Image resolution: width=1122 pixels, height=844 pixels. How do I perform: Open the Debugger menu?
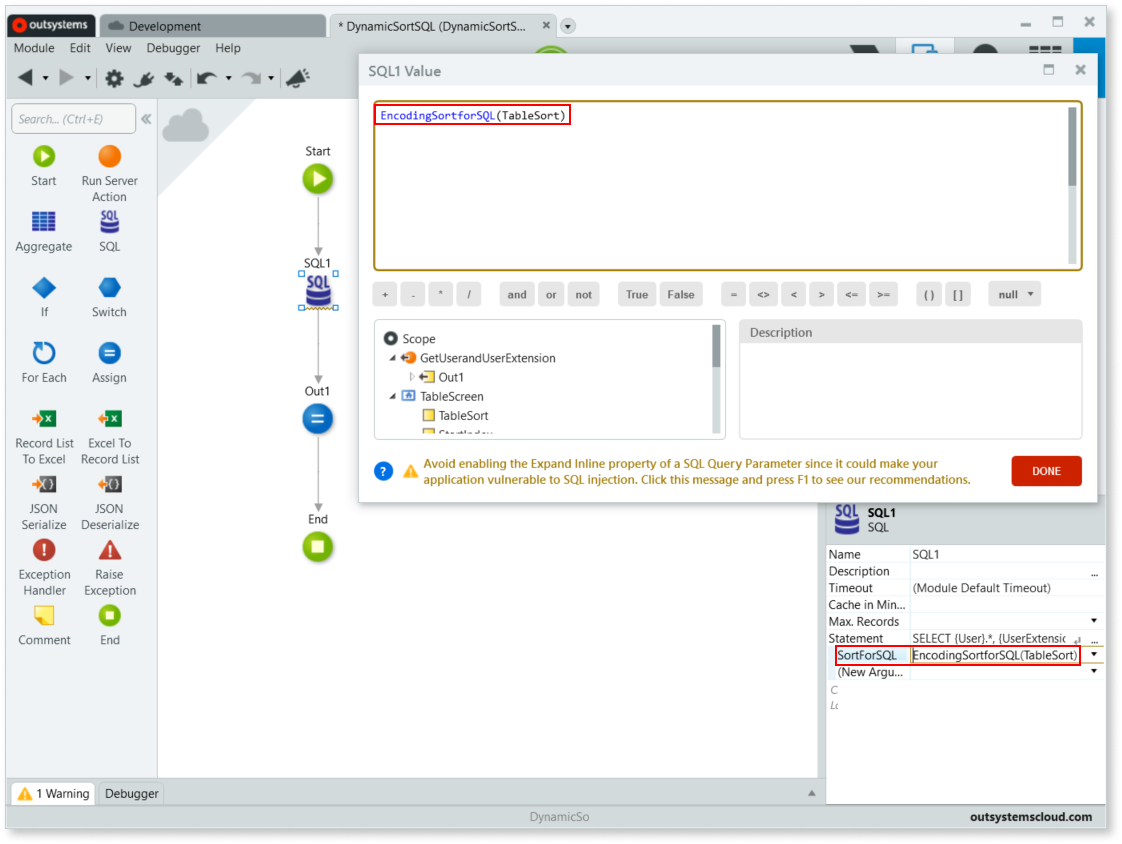tap(173, 48)
